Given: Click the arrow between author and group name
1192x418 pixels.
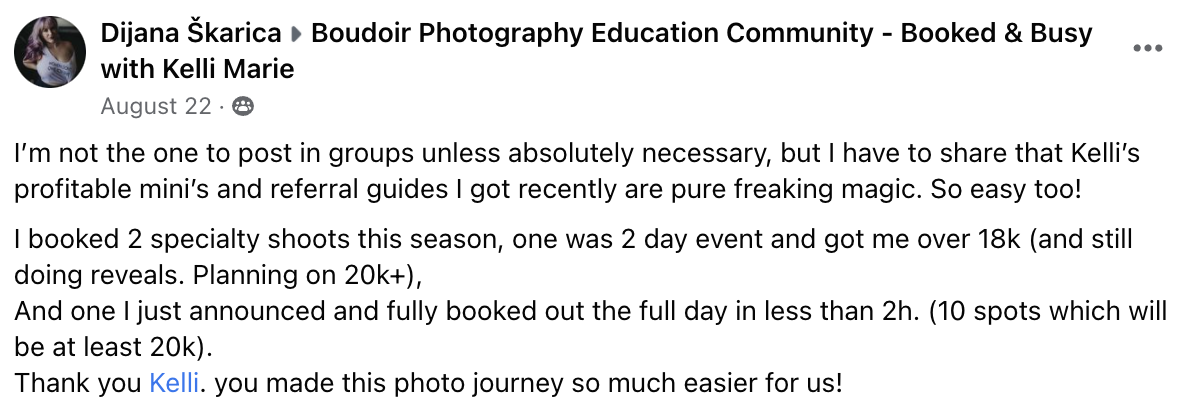Looking at the screenshot, I should 296,35.
